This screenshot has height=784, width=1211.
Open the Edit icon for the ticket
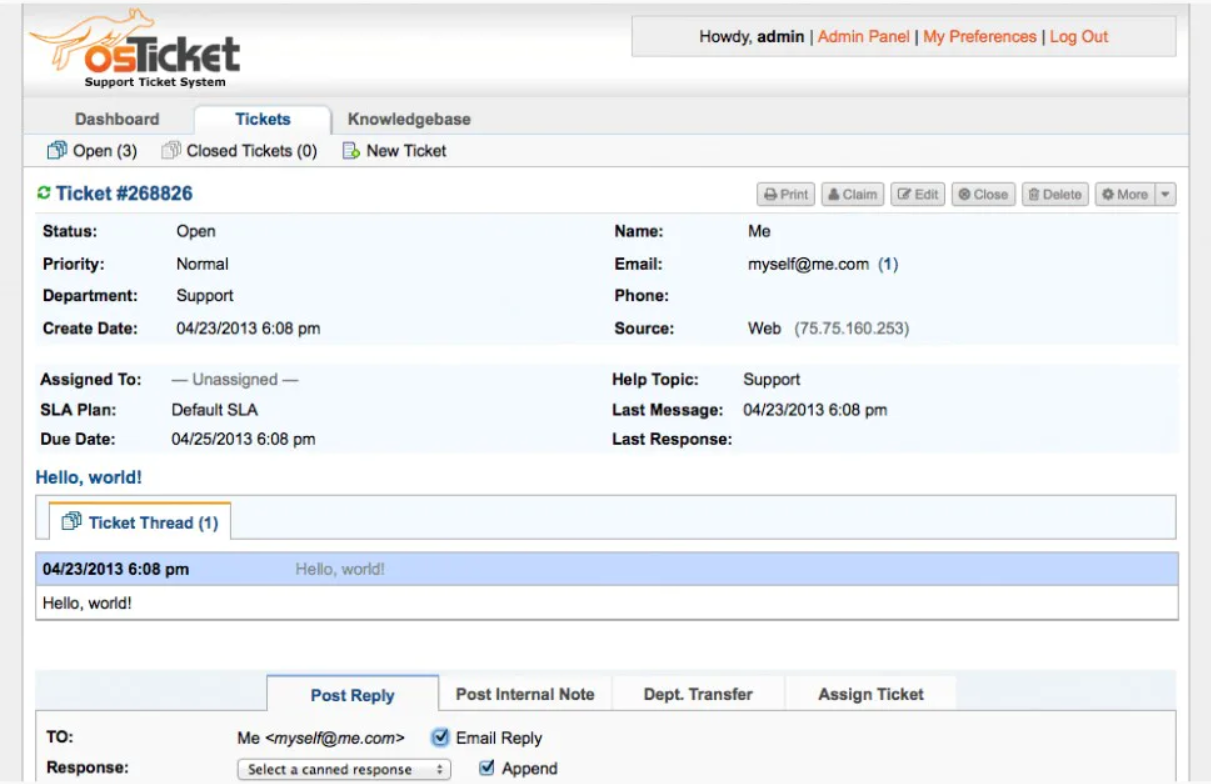[x=903, y=194]
